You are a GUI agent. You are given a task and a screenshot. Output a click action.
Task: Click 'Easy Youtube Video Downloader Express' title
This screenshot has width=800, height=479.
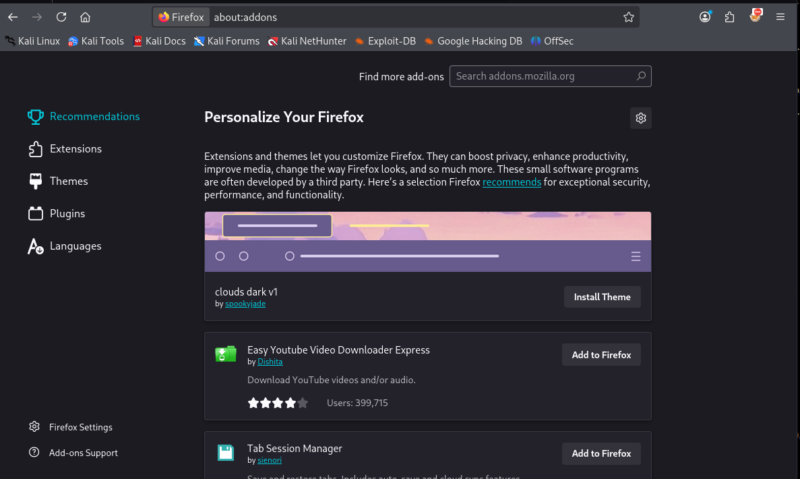pos(338,350)
